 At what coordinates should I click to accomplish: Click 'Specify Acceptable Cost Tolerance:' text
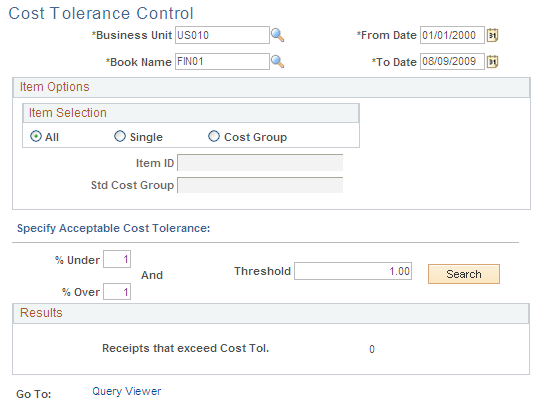pyautogui.click(x=113, y=228)
